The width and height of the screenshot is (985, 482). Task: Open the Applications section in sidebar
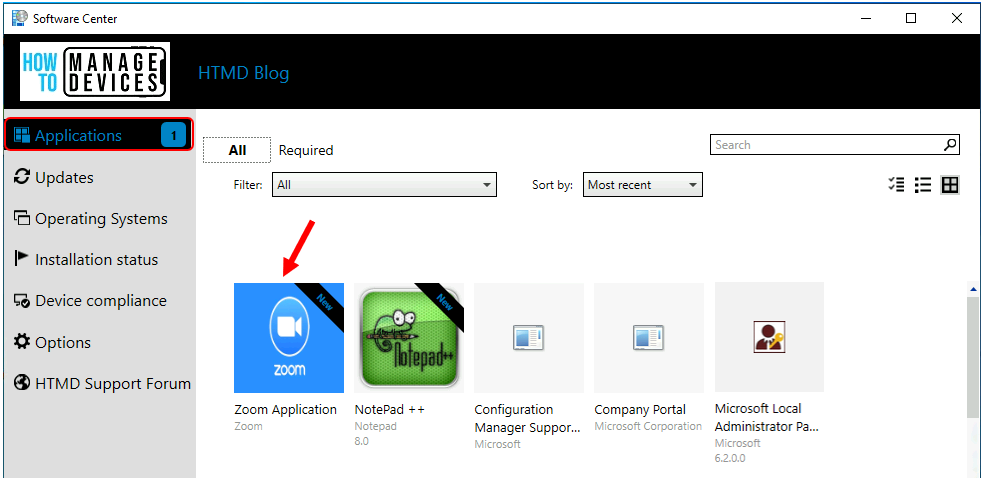[99, 135]
